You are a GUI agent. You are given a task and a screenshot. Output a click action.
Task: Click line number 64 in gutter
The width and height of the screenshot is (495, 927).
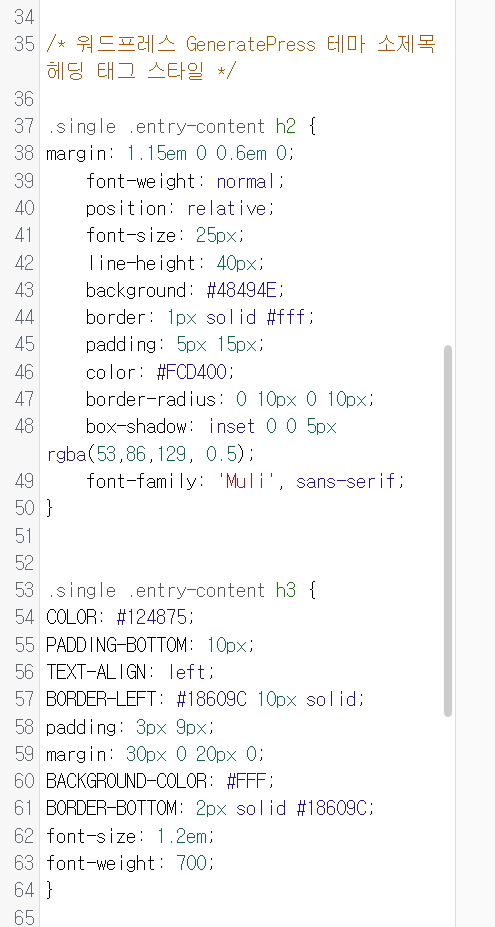[x=24, y=890]
